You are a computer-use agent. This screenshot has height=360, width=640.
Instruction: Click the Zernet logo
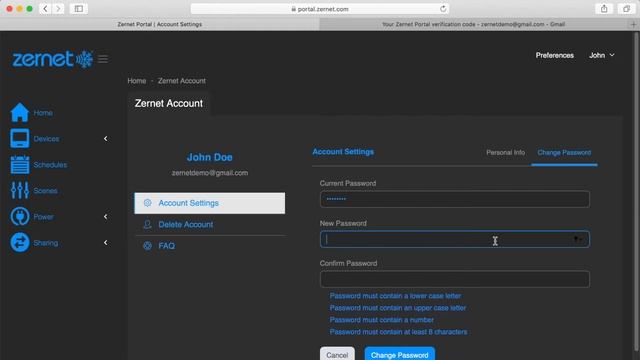tap(52, 59)
